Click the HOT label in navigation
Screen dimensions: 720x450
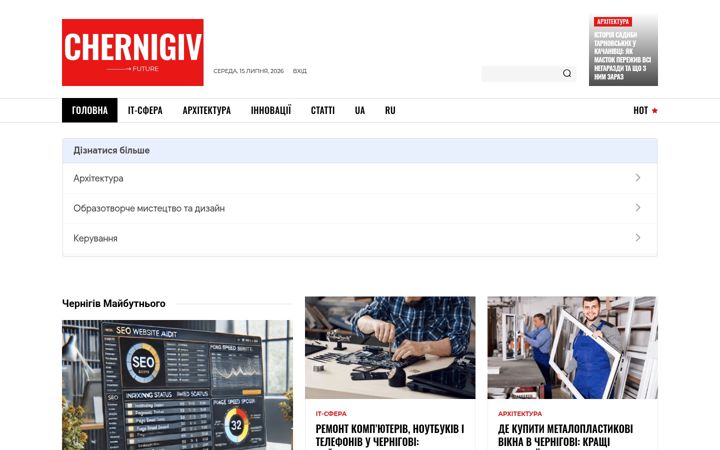[x=641, y=110]
